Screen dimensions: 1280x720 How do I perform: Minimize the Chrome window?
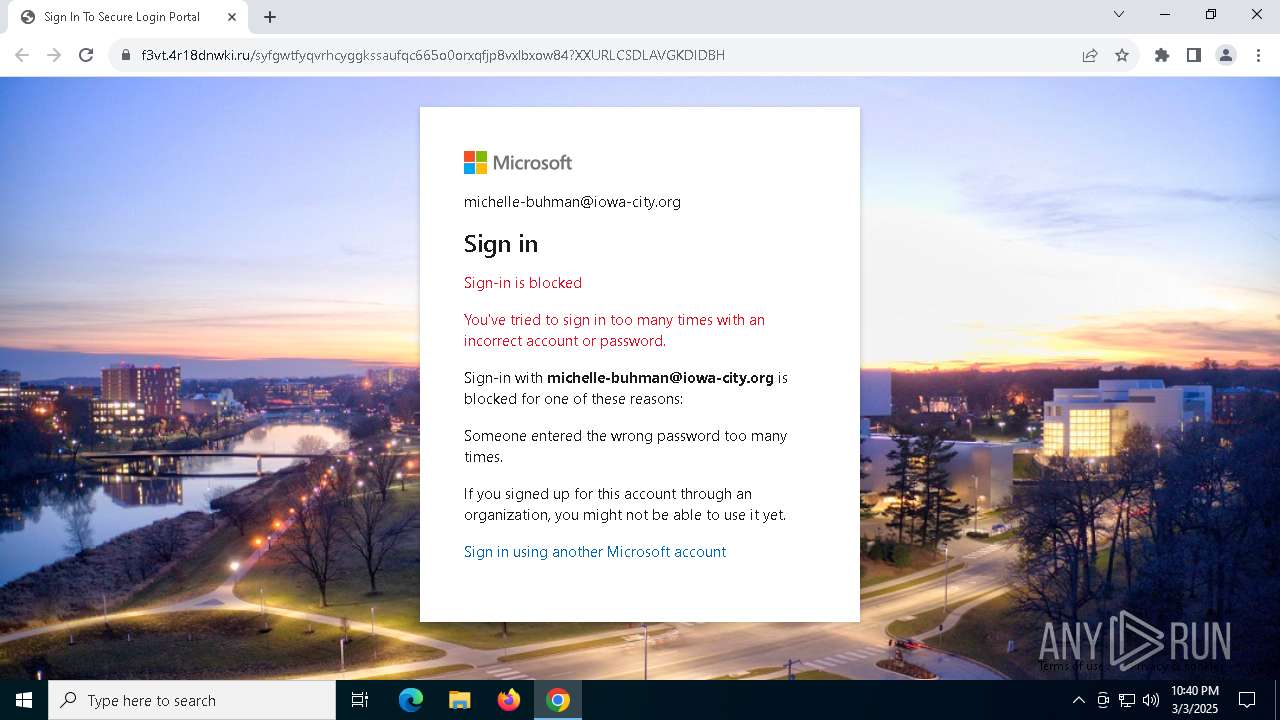point(1165,14)
